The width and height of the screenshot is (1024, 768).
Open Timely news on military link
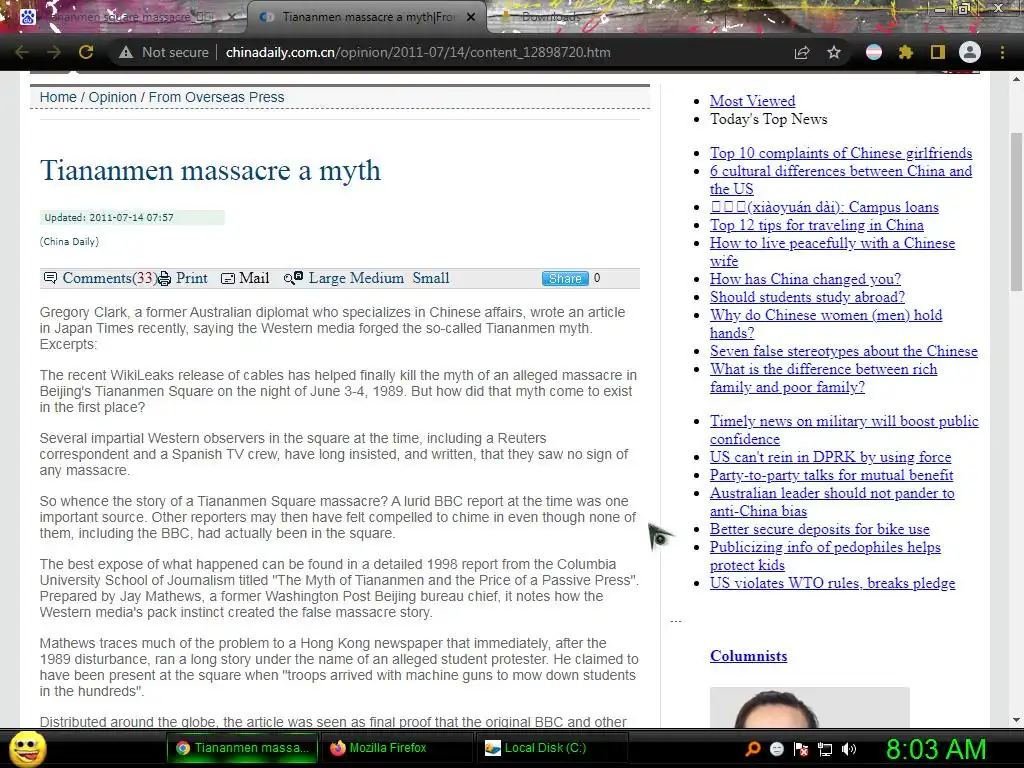click(x=844, y=430)
